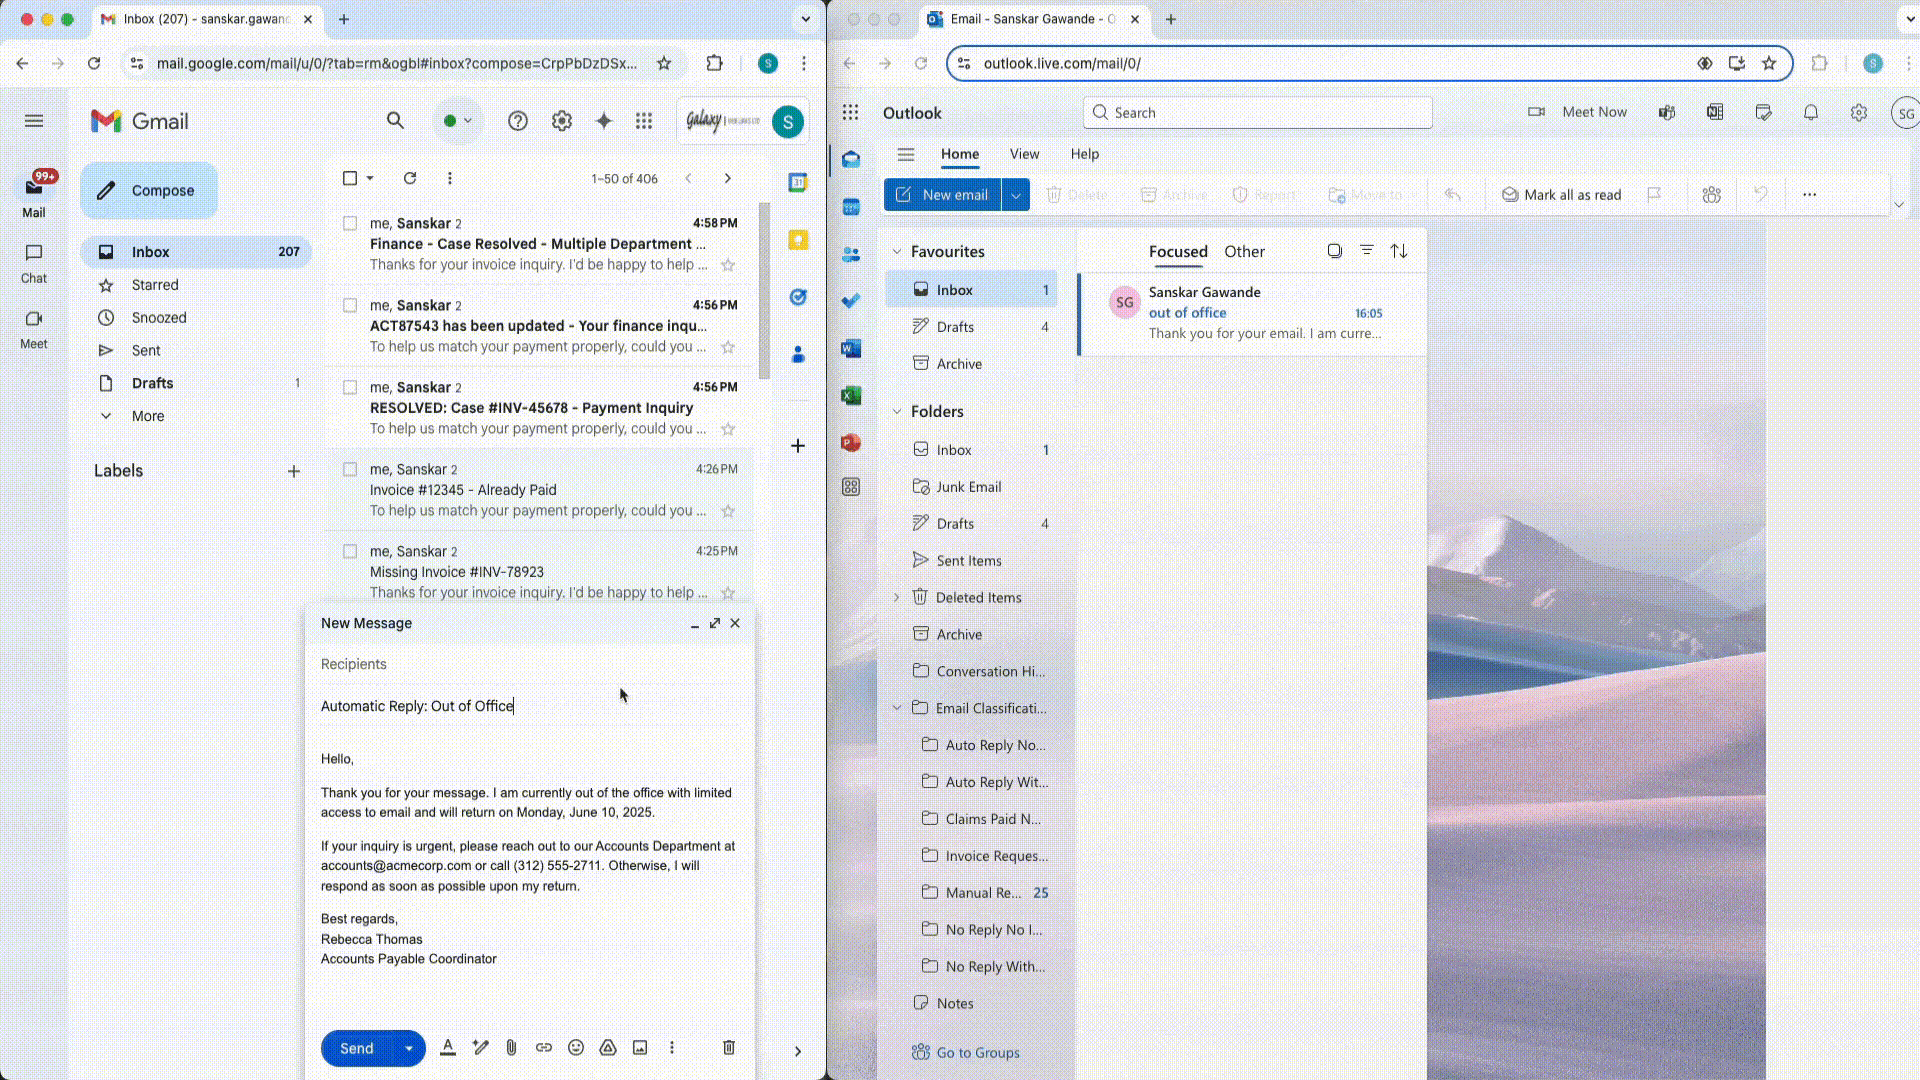Click the Compose button in Gmail
Screen dimensions: 1920x1080
[x=148, y=190]
